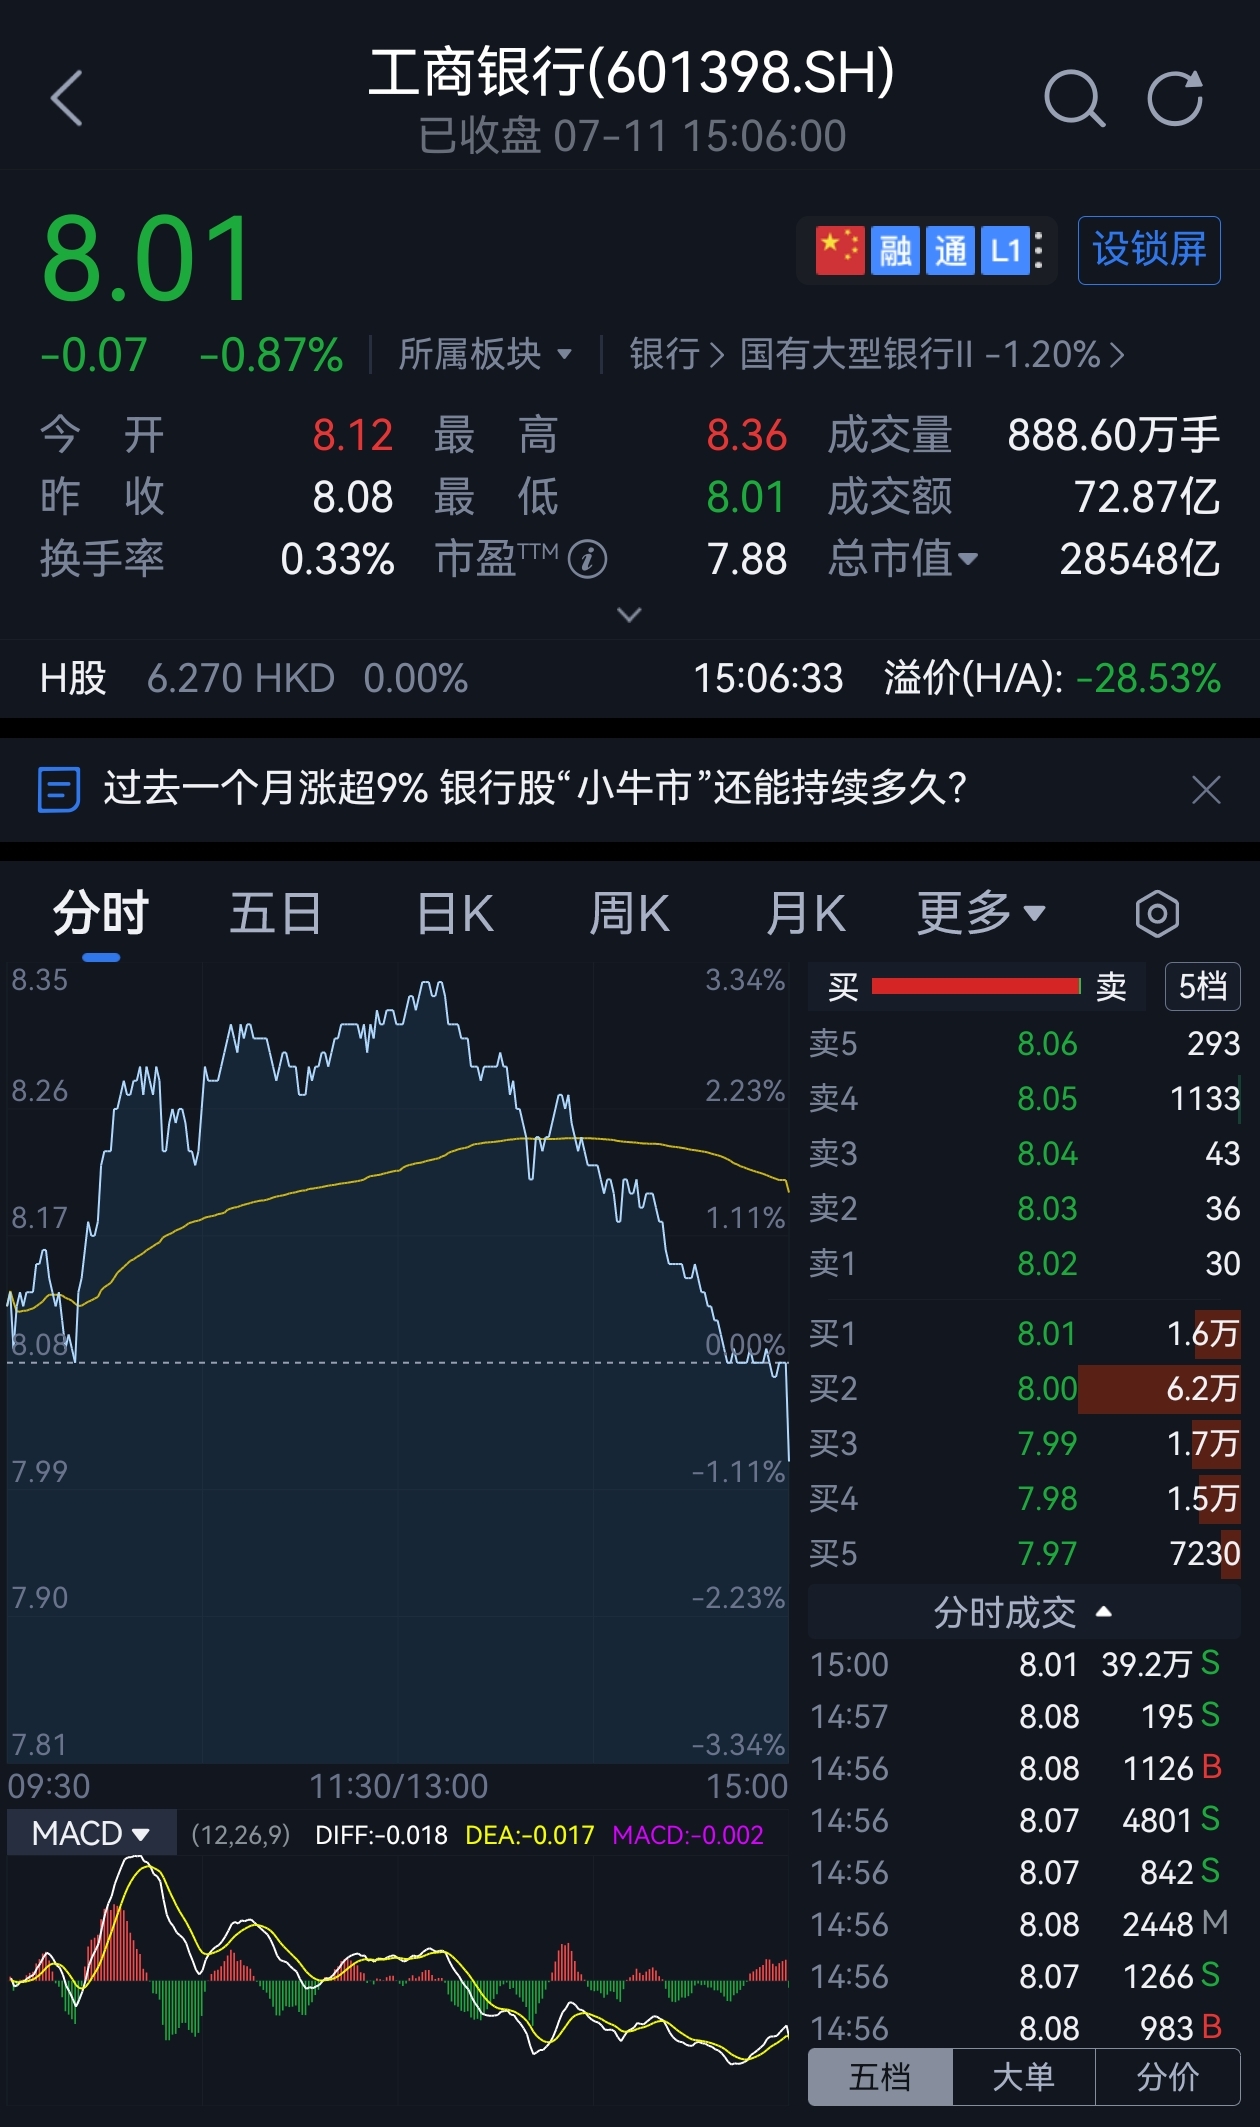Open the 更多 chart period dropdown
Image resolution: width=1260 pixels, height=2127 pixels.
982,913
